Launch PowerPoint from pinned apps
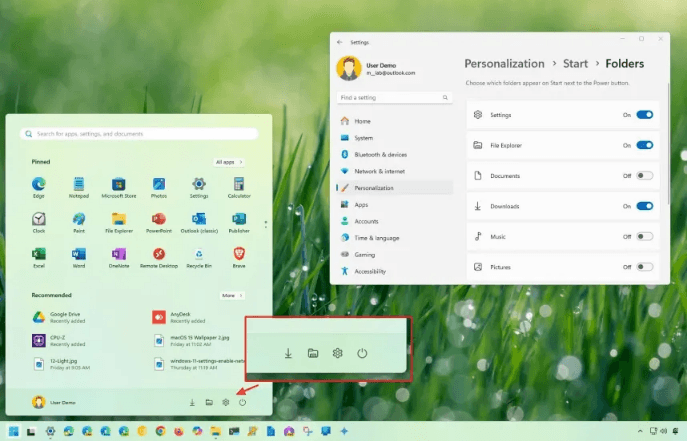 pyautogui.click(x=159, y=222)
